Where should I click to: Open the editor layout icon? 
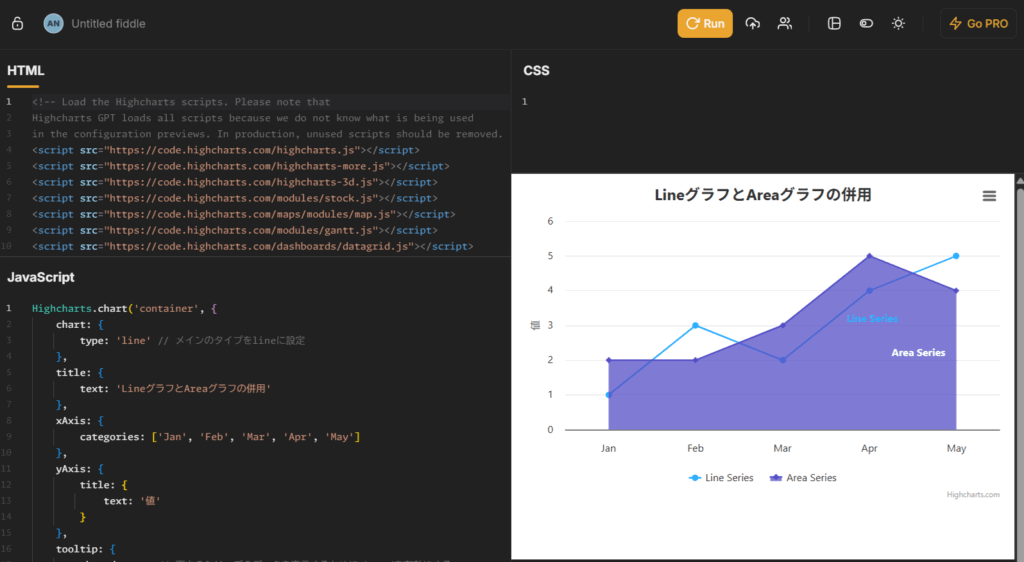pyautogui.click(x=834, y=23)
